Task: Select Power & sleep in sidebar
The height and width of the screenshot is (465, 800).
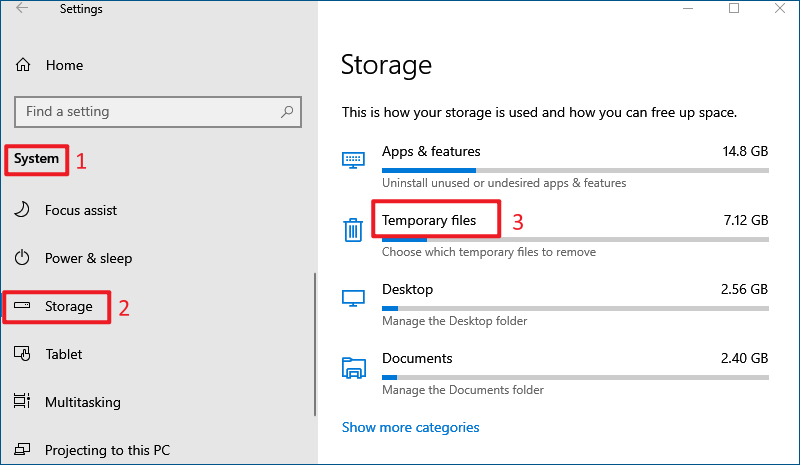Action: pyautogui.click(x=88, y=258)
